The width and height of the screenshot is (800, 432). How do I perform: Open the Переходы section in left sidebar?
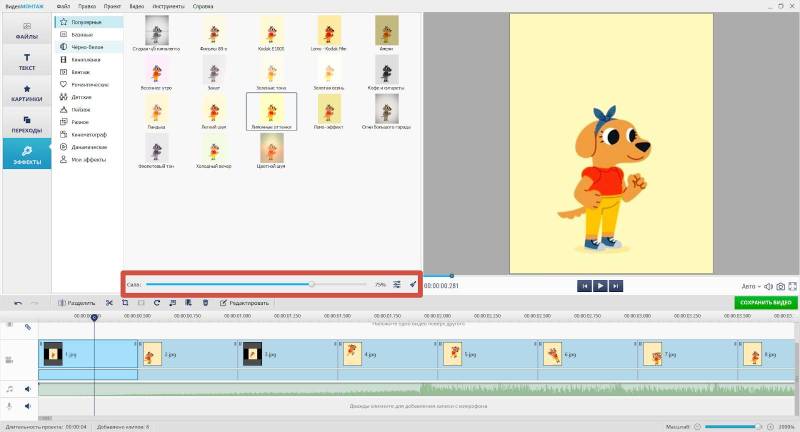[x=27, y=124]
